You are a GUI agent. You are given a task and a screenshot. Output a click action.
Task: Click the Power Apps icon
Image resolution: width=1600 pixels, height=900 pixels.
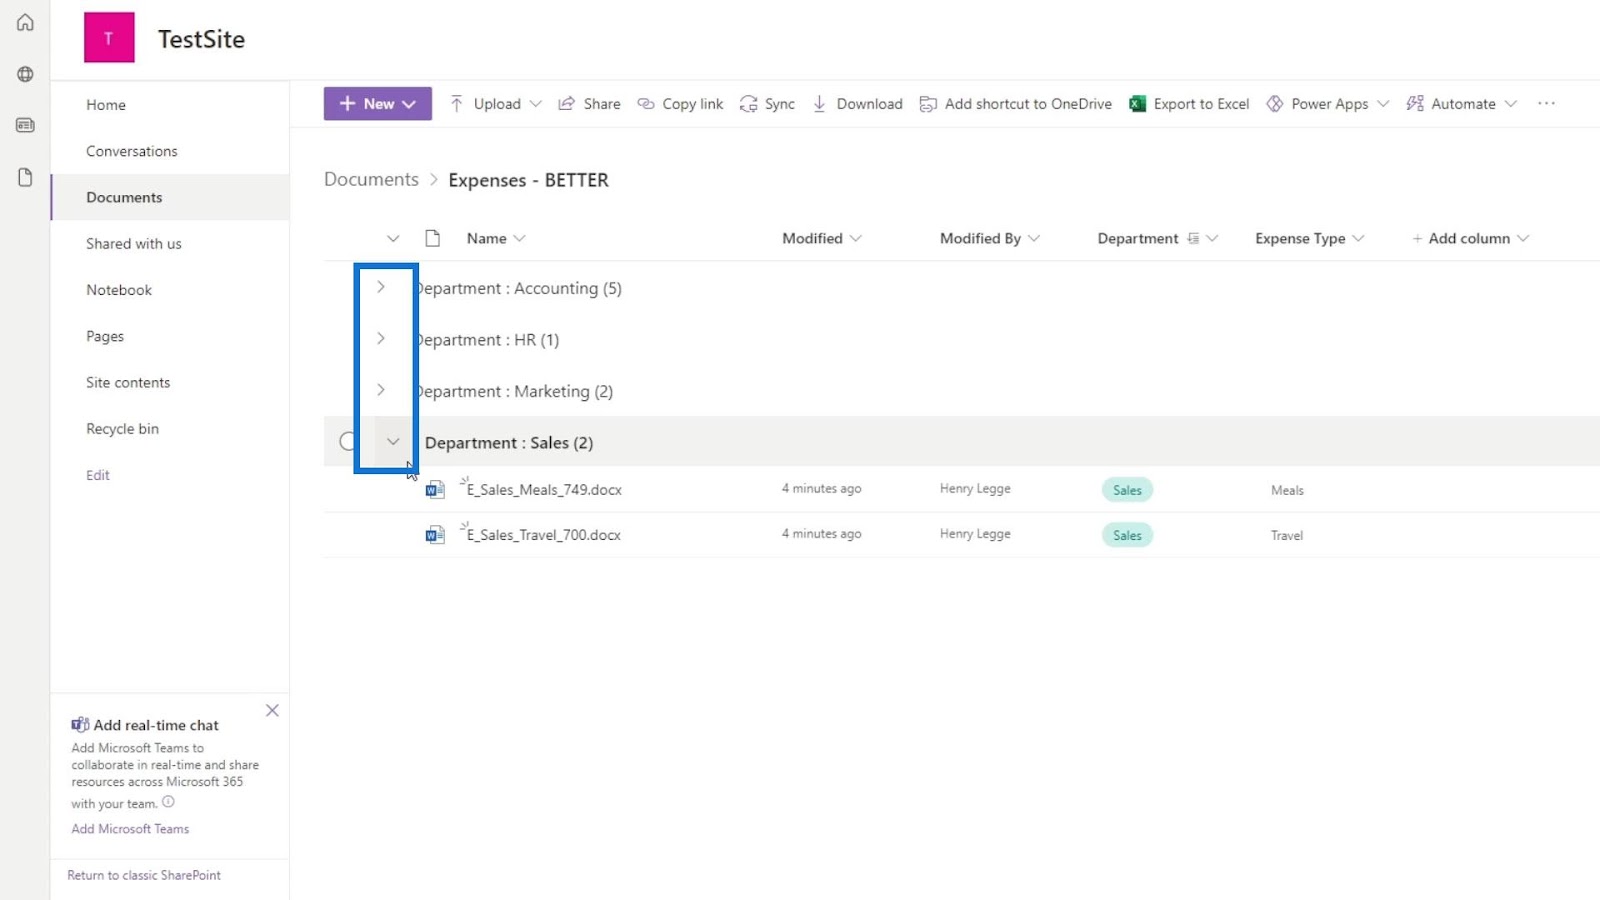tap(1275, 104)
